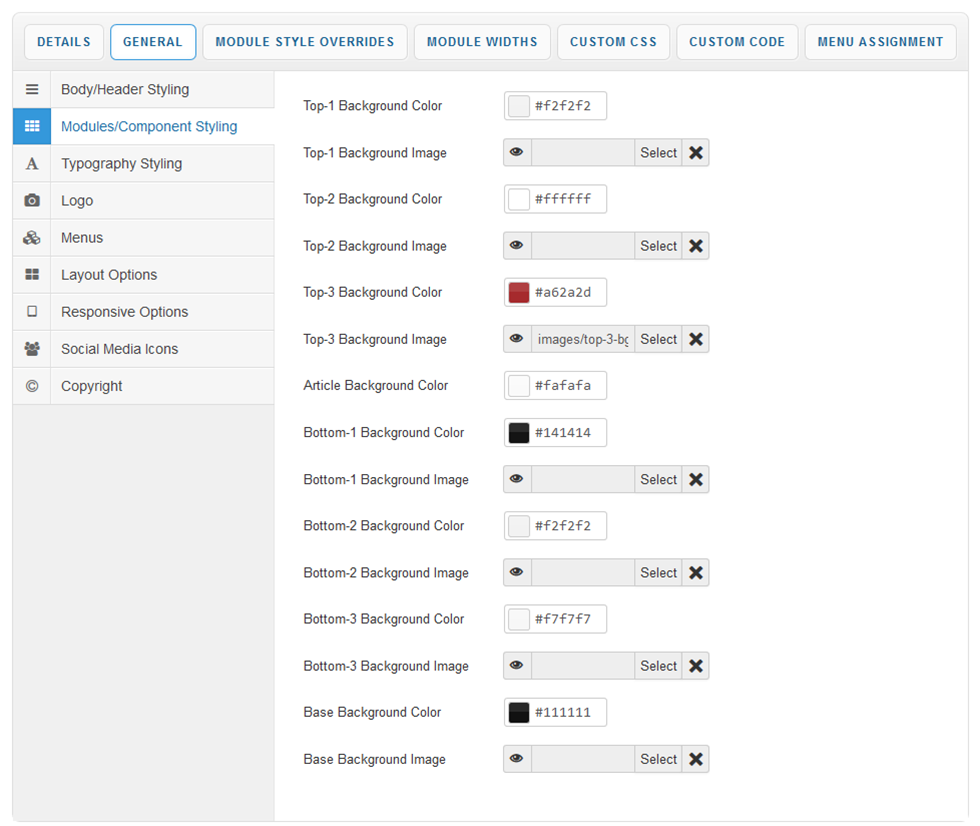
Task: Open the Menu Assignment tab
Action: [880, 42]
